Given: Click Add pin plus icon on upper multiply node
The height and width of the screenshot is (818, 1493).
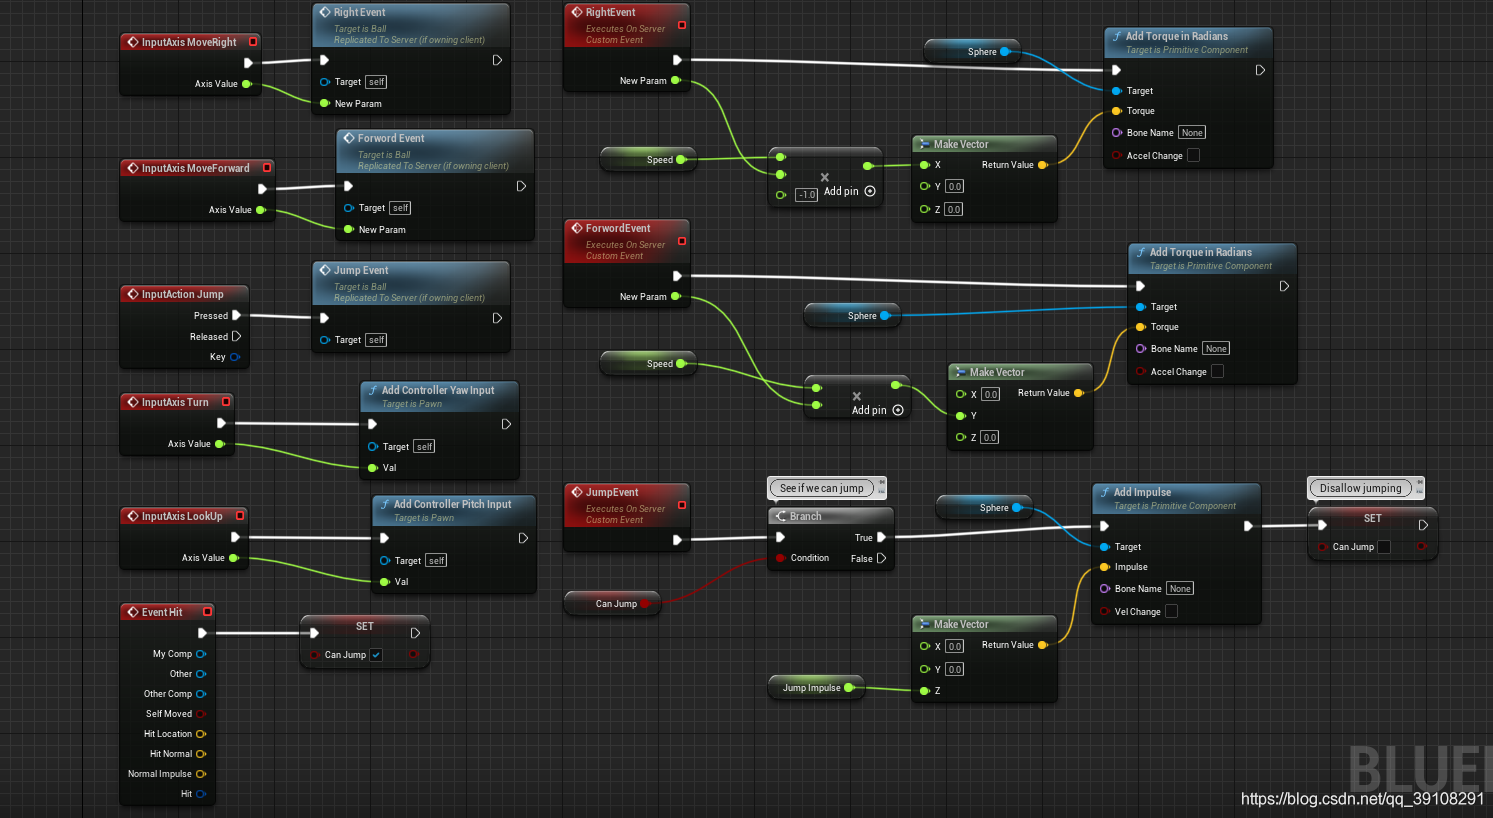Looking at the screenshot, I should coord(870,191).
